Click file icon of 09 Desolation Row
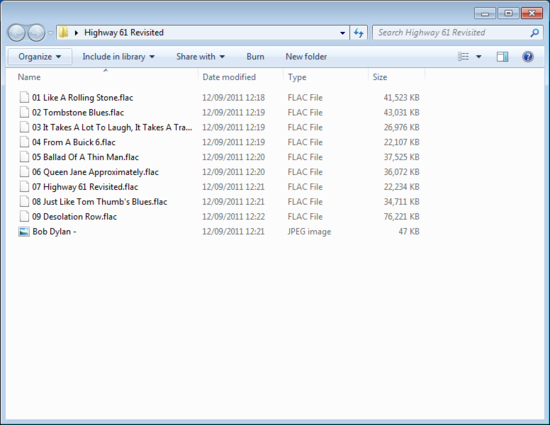 point(24,216)
